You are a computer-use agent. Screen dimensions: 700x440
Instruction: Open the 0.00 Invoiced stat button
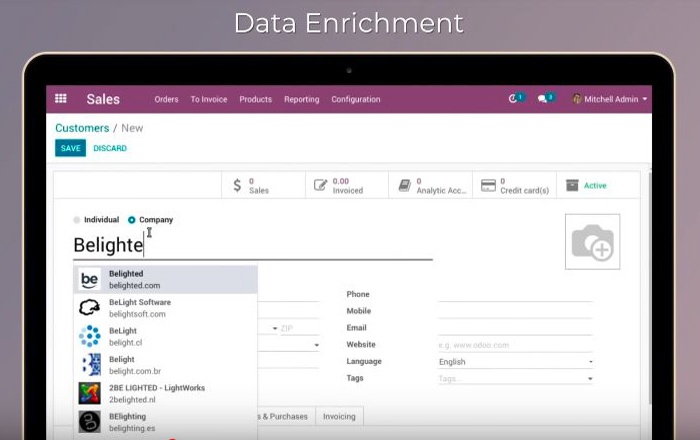click(347, 185)
